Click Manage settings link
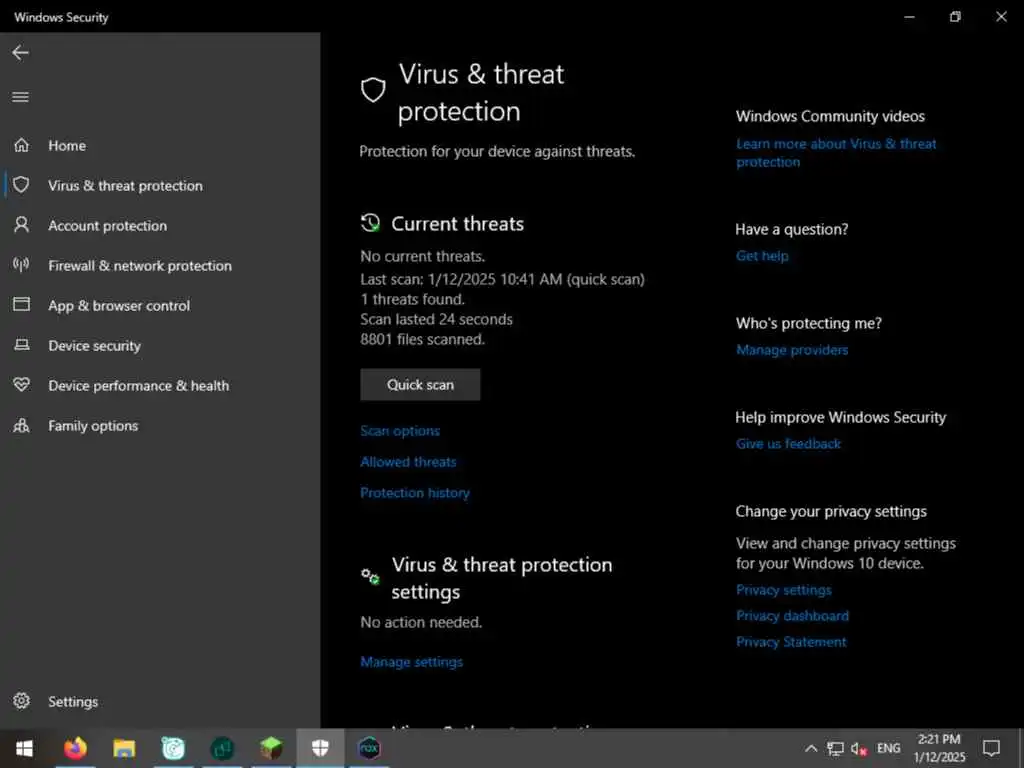This screenshot has width=1024, height=768. point(411,662)
